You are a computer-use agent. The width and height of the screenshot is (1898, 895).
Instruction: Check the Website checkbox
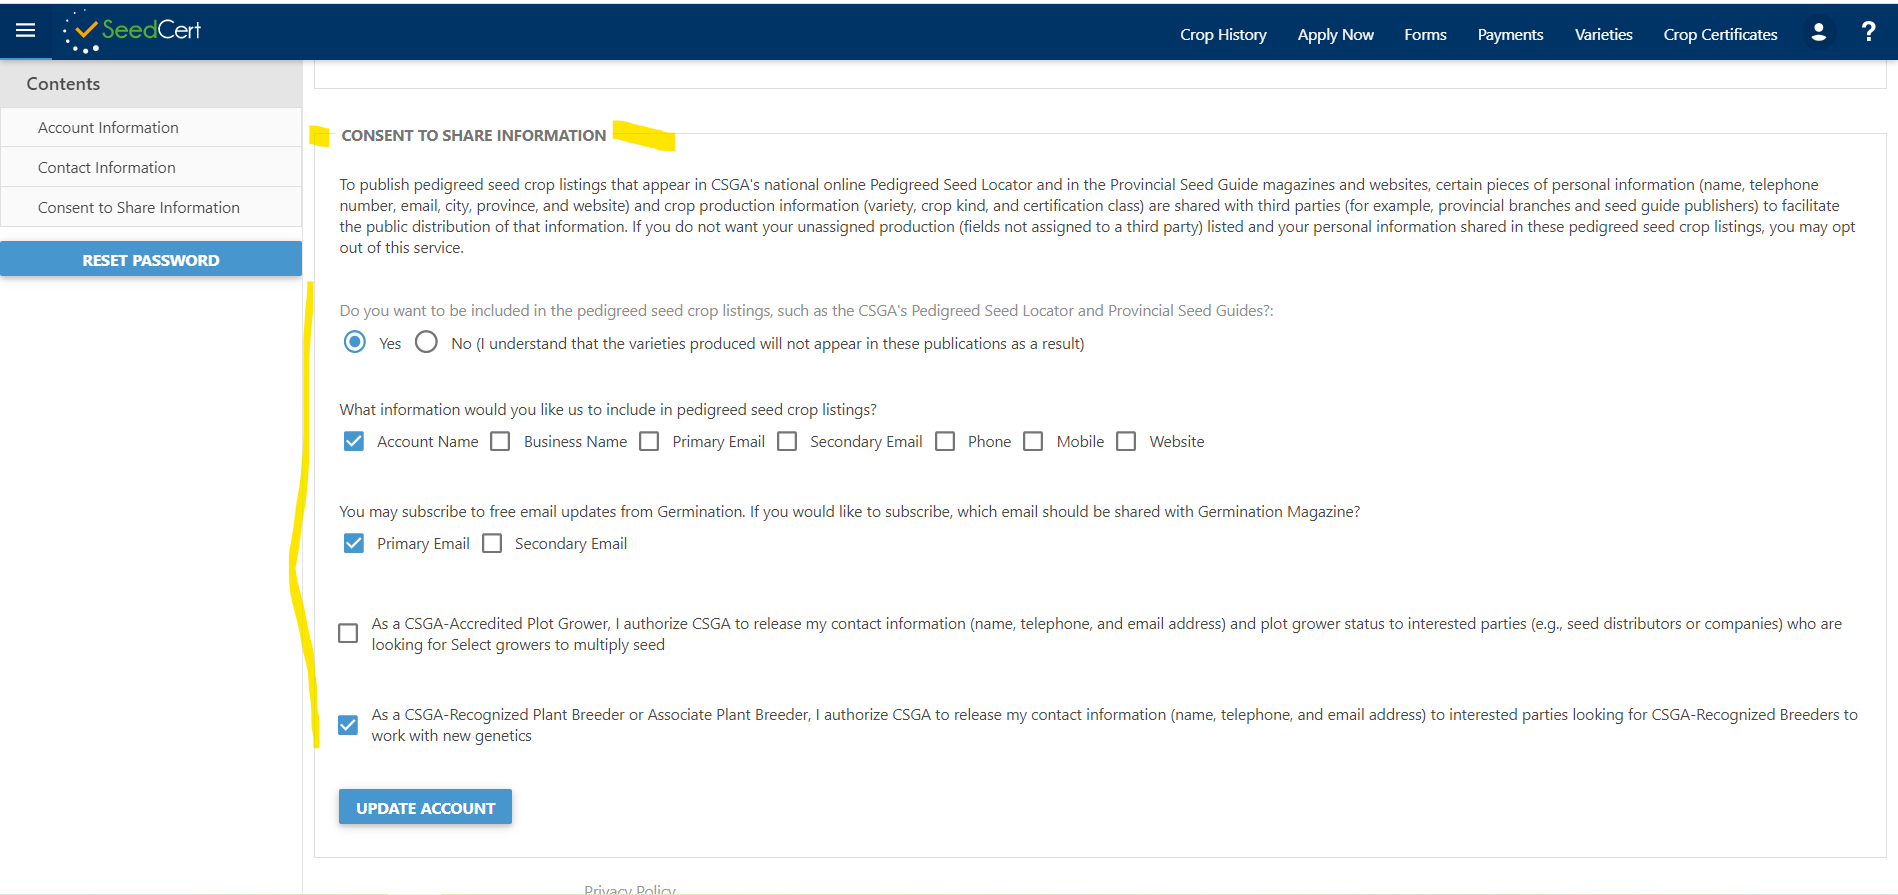pos(1126,441)
